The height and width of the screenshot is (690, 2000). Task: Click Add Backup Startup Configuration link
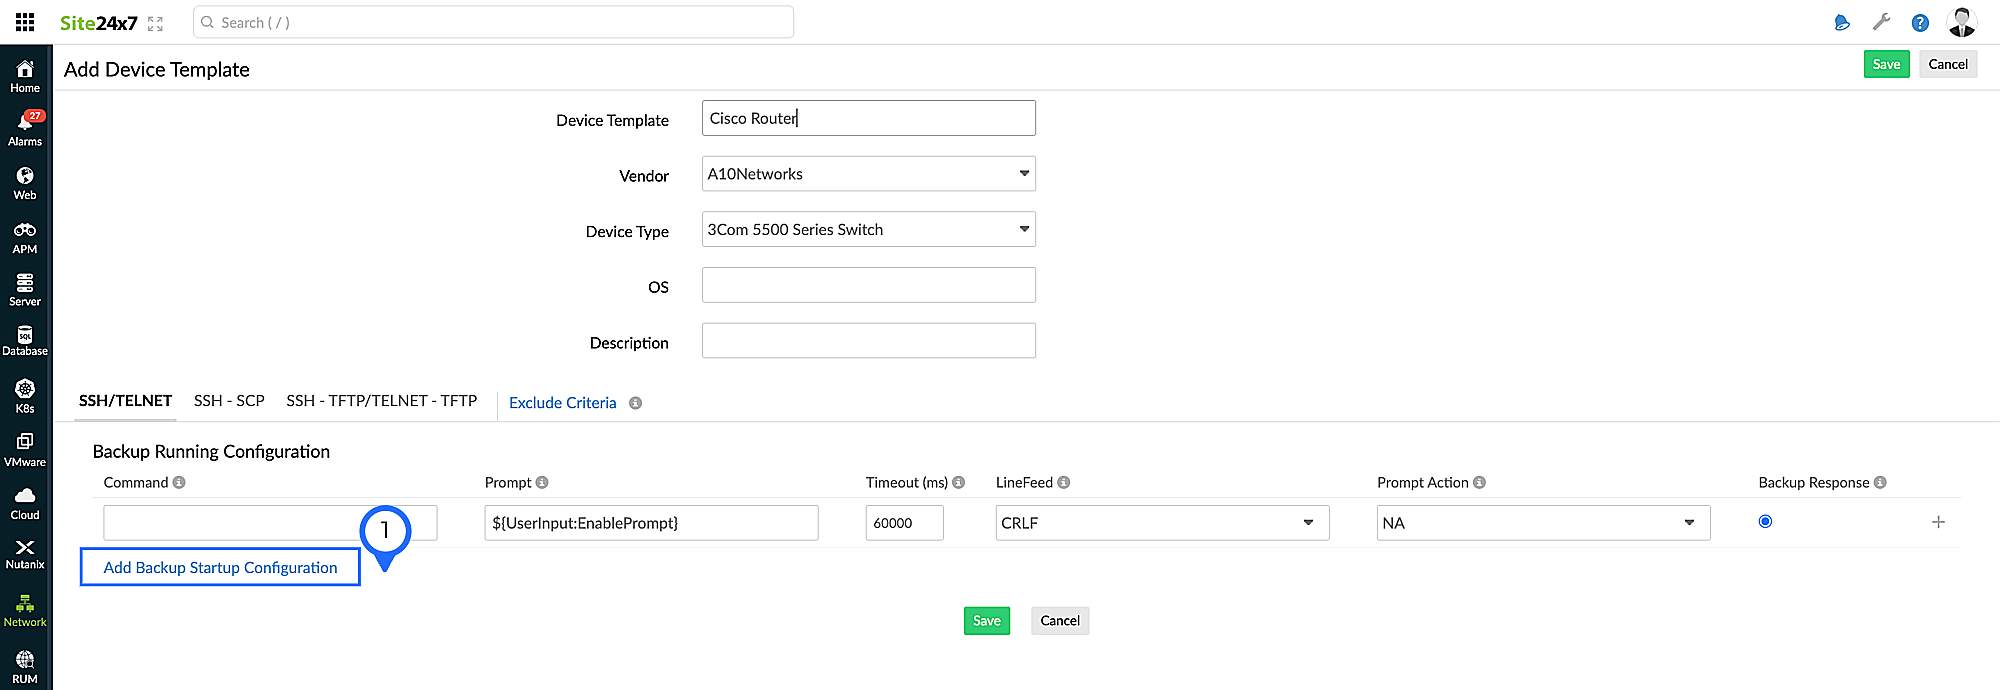tap(220, 567)
